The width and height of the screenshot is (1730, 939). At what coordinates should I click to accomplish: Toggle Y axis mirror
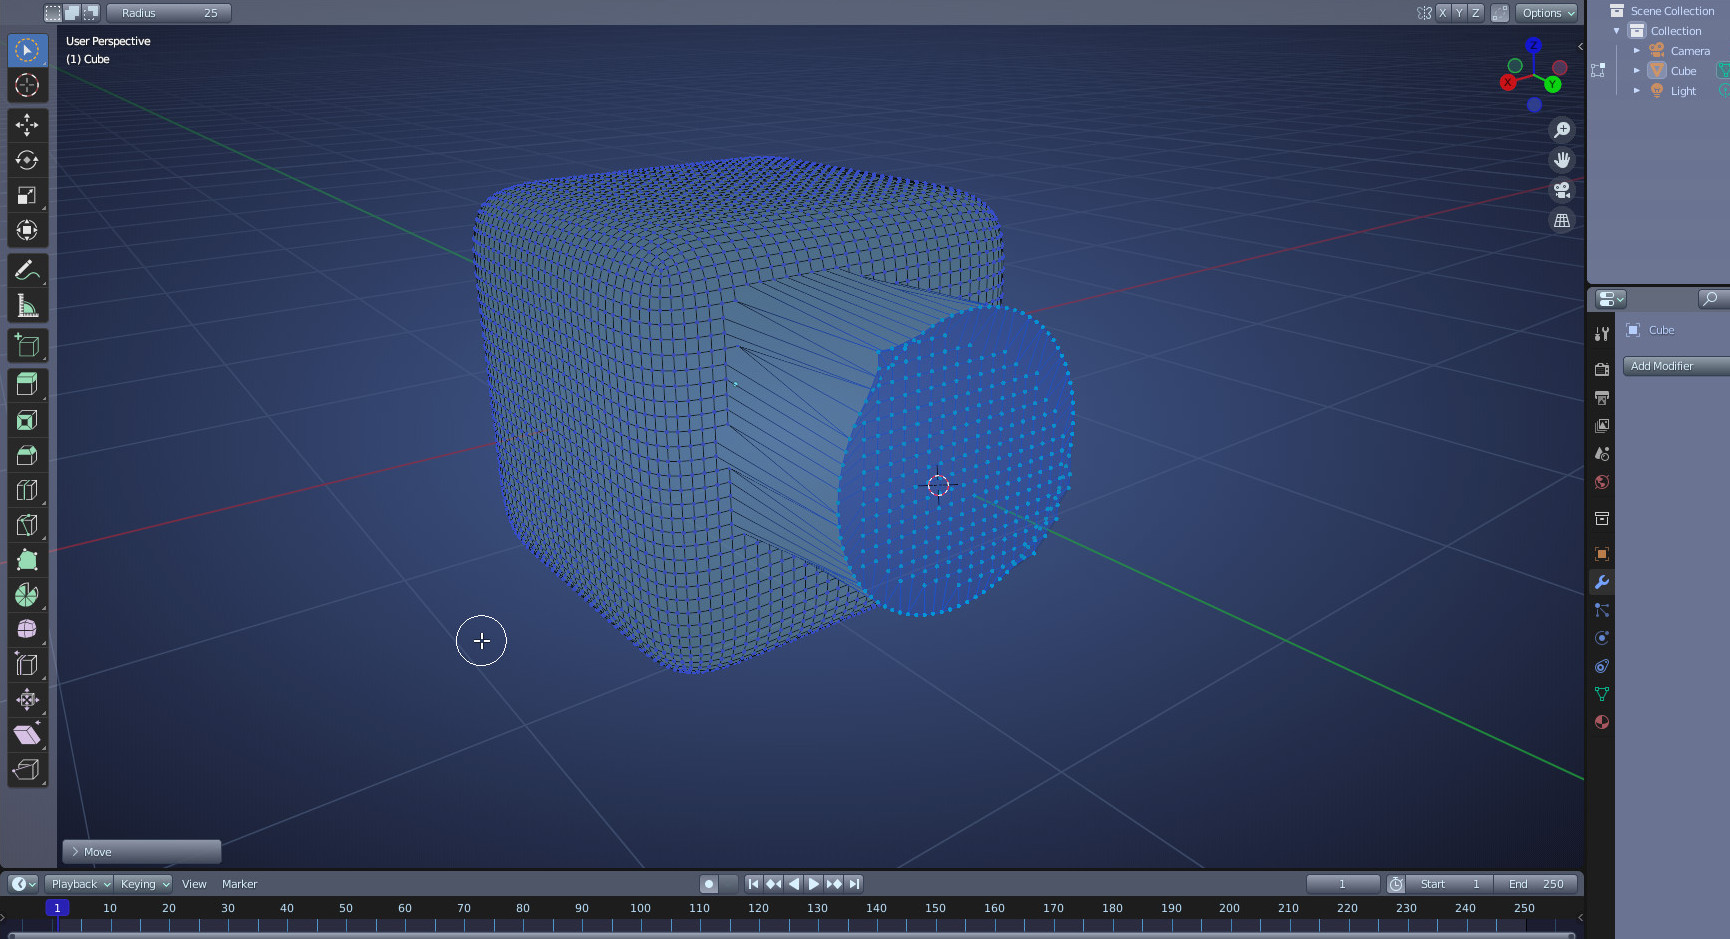pos(1459,13)
